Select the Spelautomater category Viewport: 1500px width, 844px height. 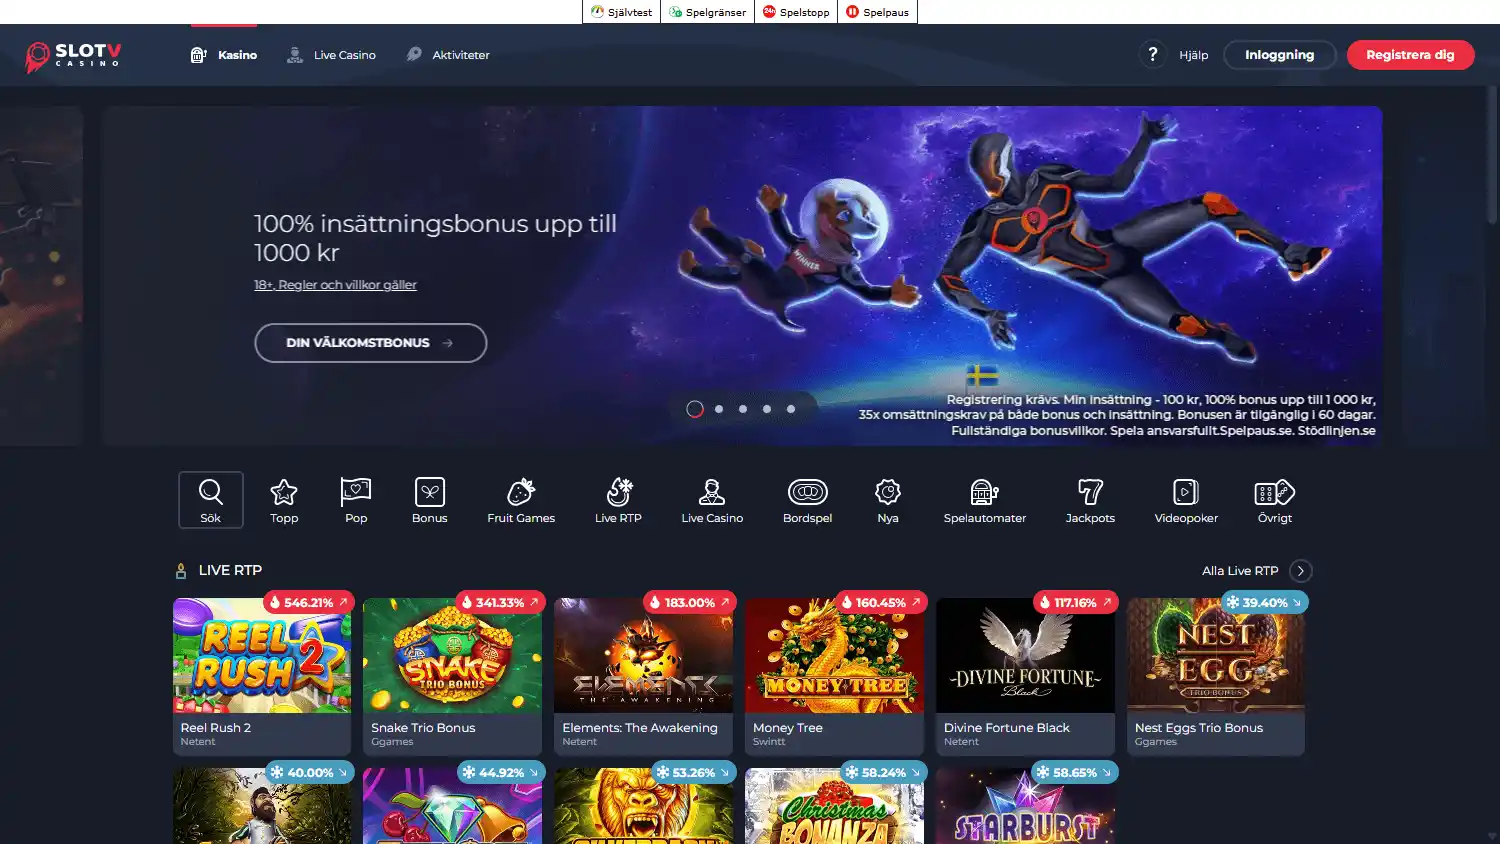985,499
